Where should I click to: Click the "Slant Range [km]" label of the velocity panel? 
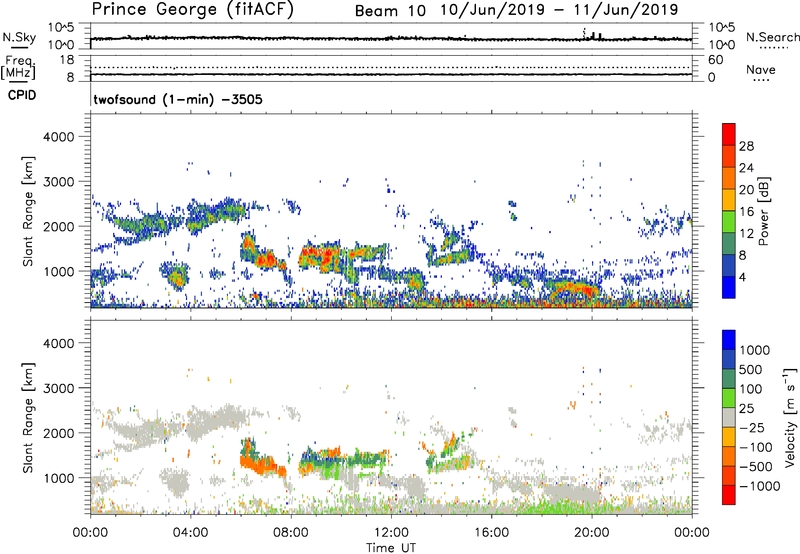coord(28,418)
